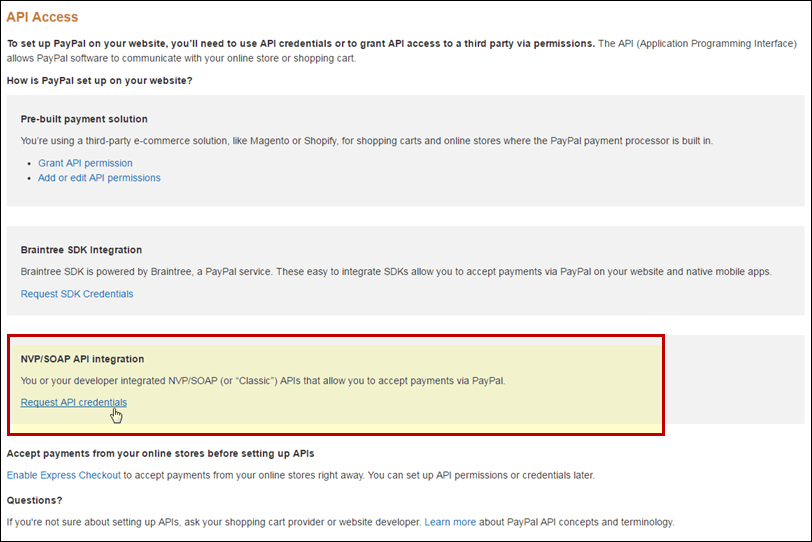812x542 pixels.
Task: Click 'How is PayPal set up' heading
Action: 99,80
